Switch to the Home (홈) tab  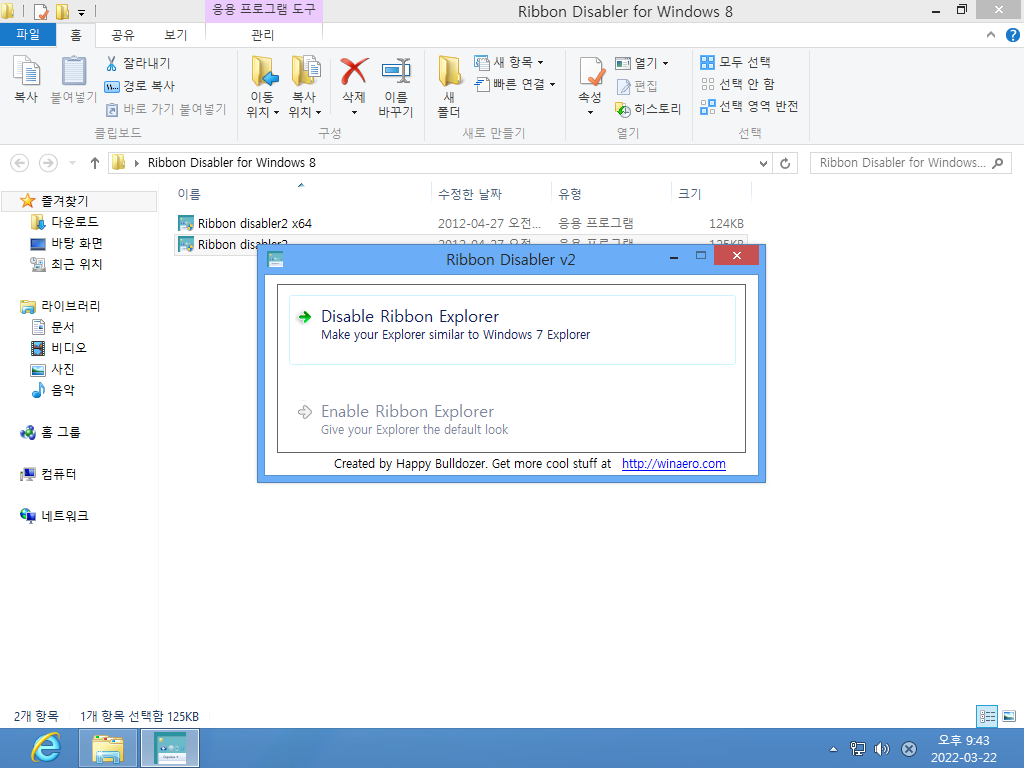pyautogui.click(x=76, y=35)
